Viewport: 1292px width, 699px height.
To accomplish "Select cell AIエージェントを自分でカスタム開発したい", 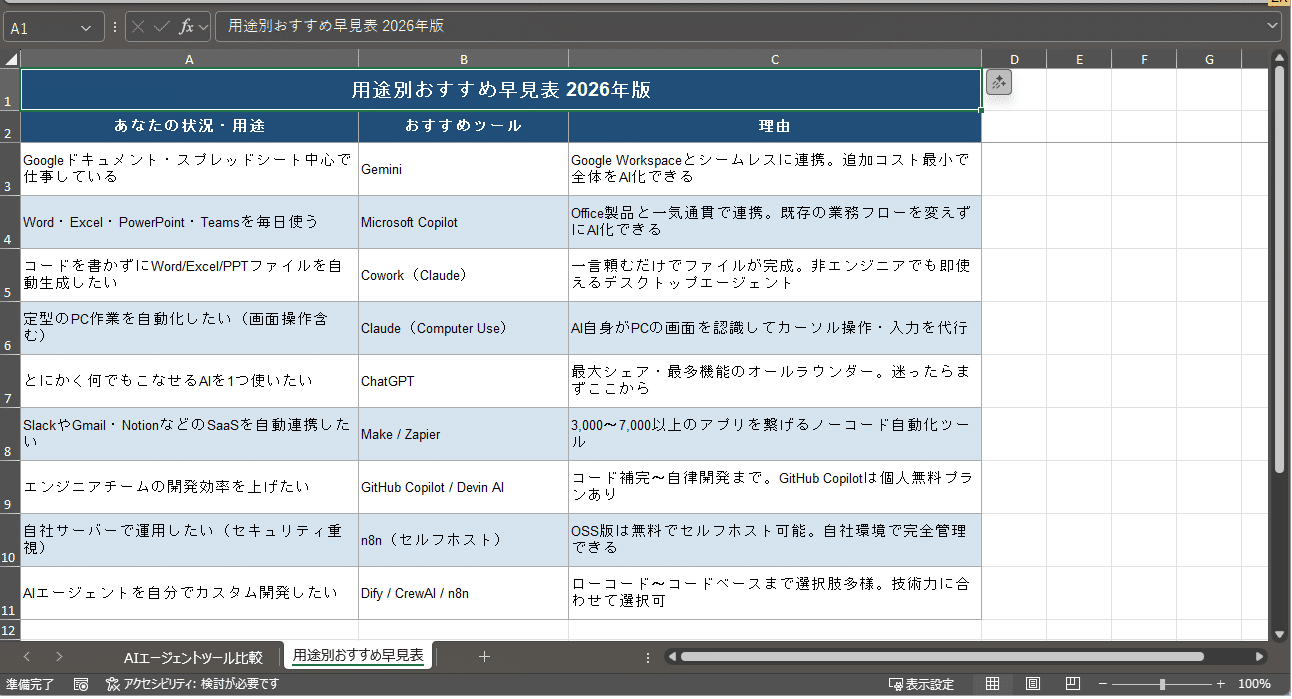I will point(190,593).
